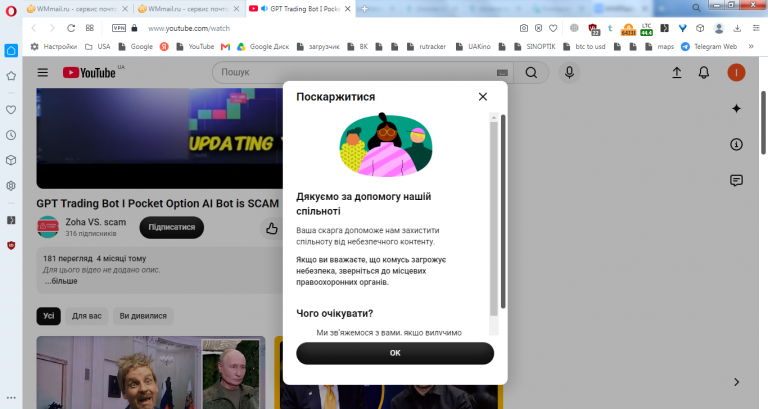Open a new tab with plus
The width and height of the screenshot is (768, 409).
coord(364,9)
